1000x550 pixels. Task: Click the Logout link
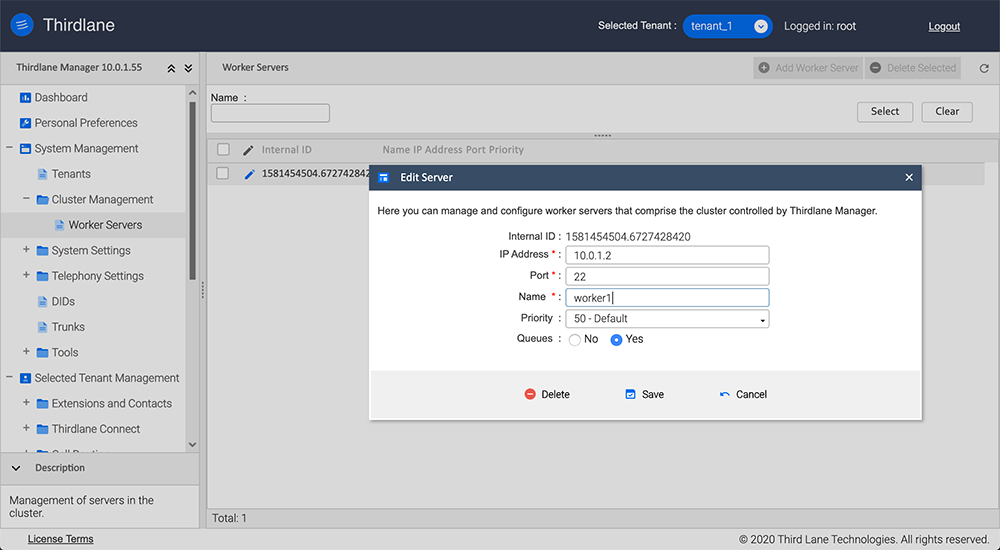tap(944, 26)
